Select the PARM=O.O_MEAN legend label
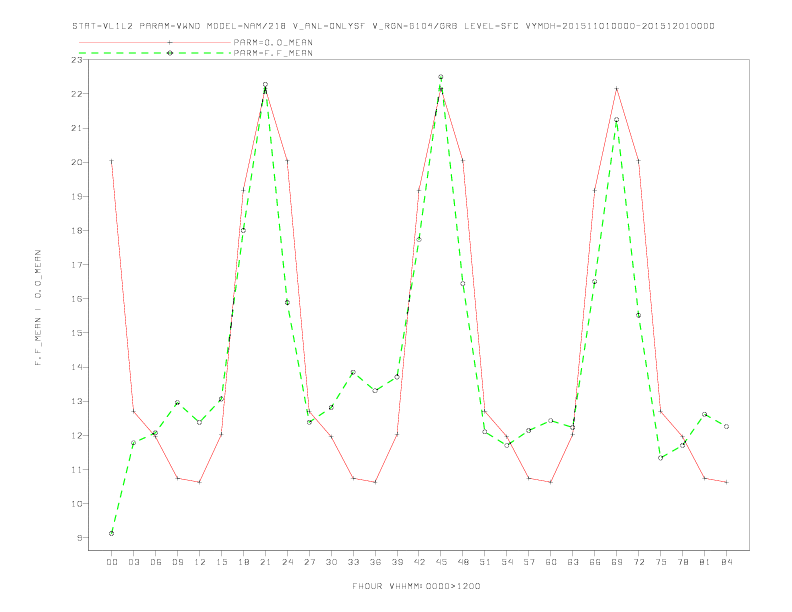This screenshot has width=792, height=612. pyautogui.click(x=273, y=42)
